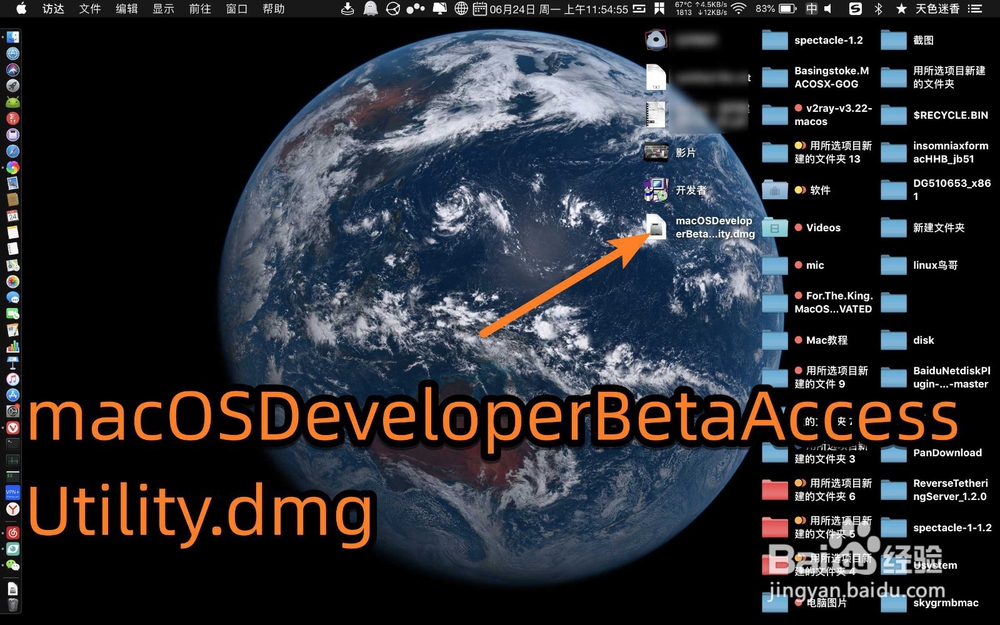Click the 天色迷香 user name
The image size is (1000, 625).
coord(938,9)
